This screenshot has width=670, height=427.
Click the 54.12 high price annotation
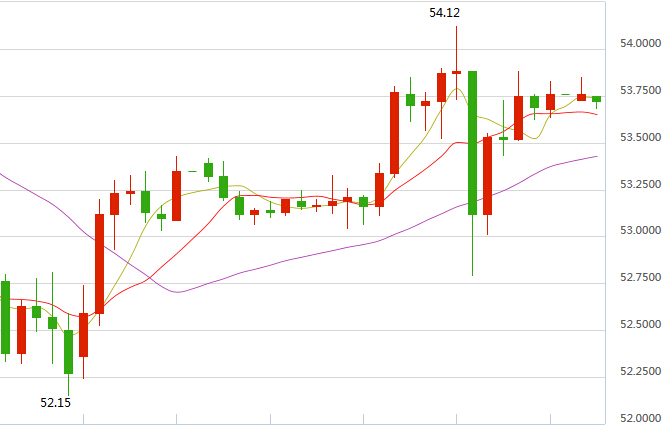[444, 13]
